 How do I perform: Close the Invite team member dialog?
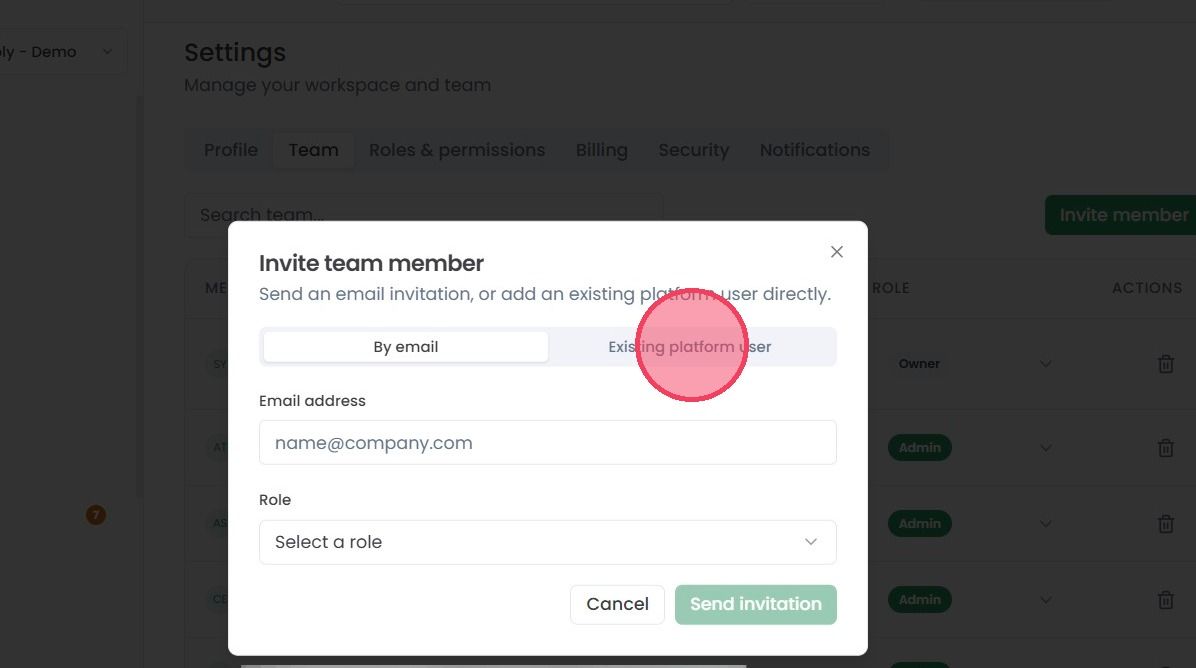(x=837, y=252)
